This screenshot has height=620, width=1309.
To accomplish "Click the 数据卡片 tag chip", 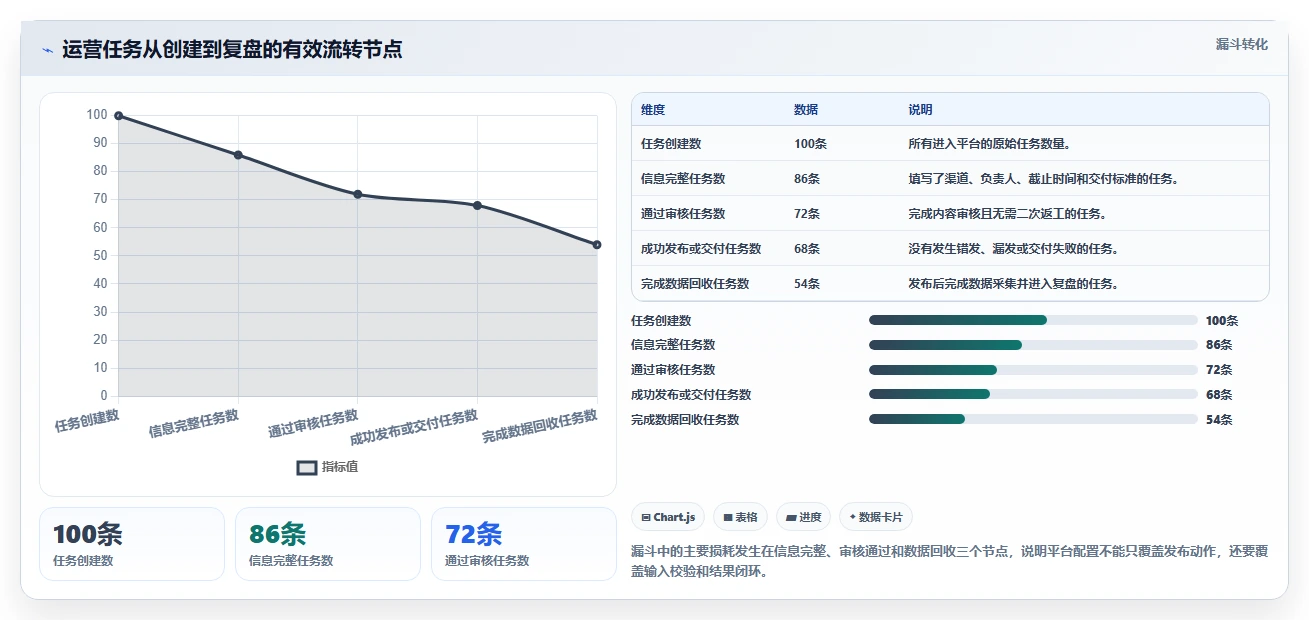I will [876, 517].
